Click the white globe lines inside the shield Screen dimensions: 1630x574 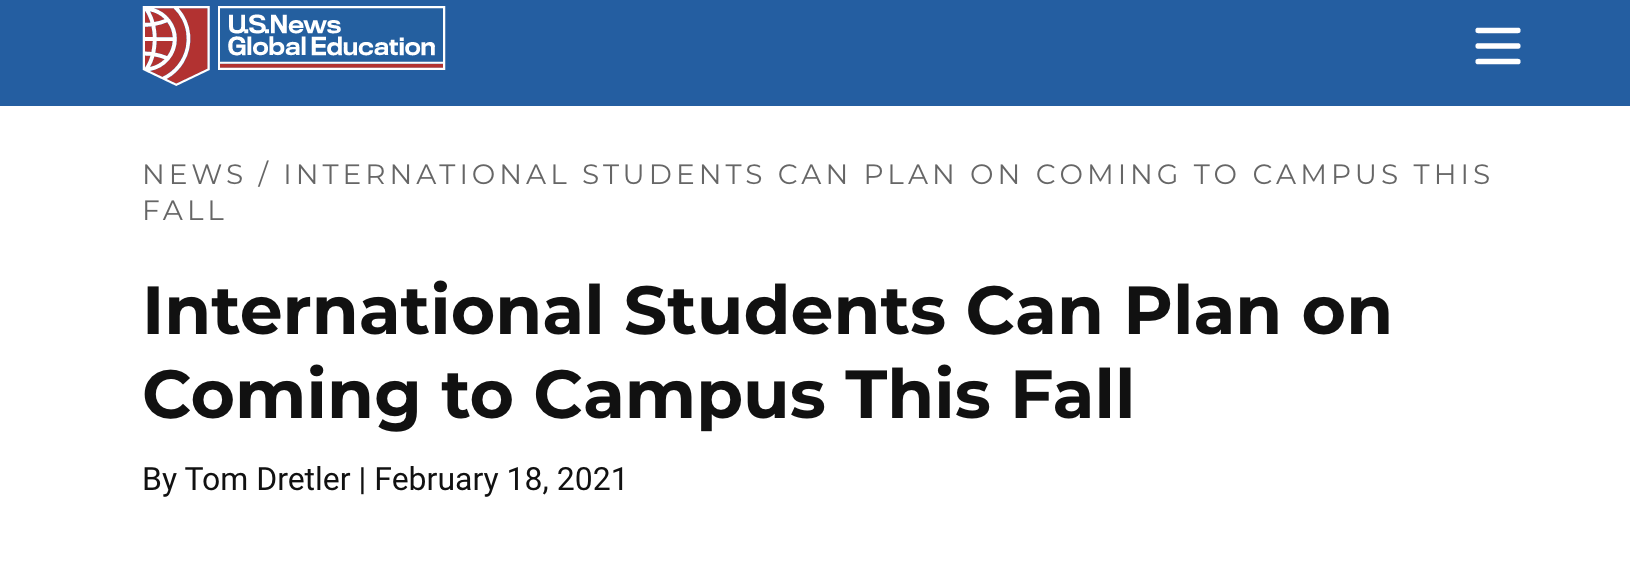165,45
